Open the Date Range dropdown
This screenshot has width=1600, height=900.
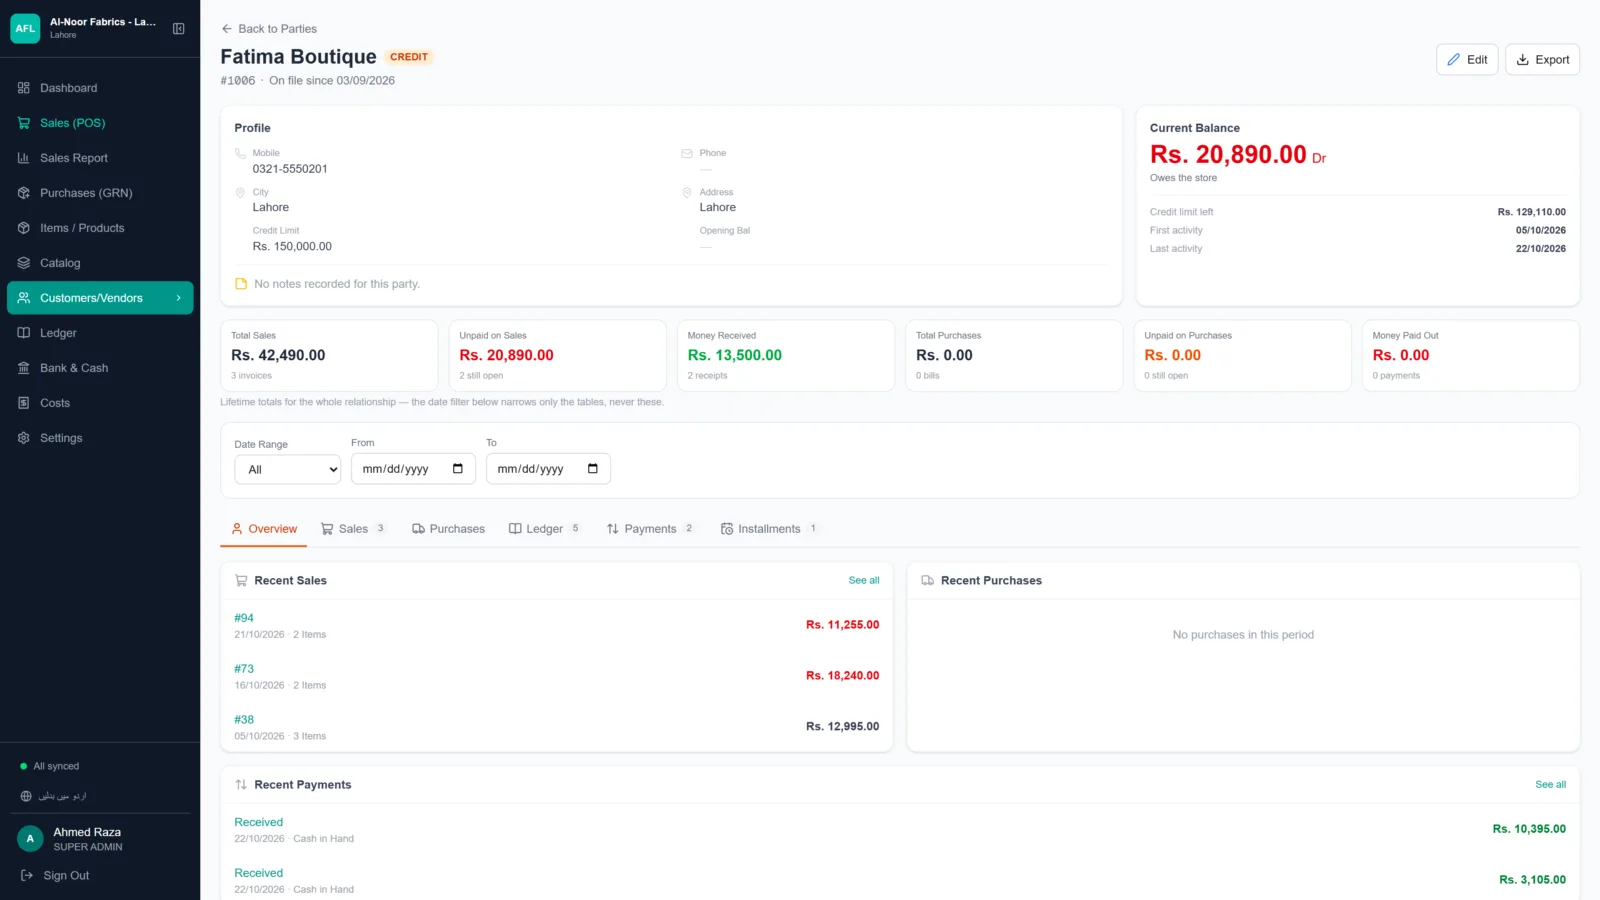(288, 469)
